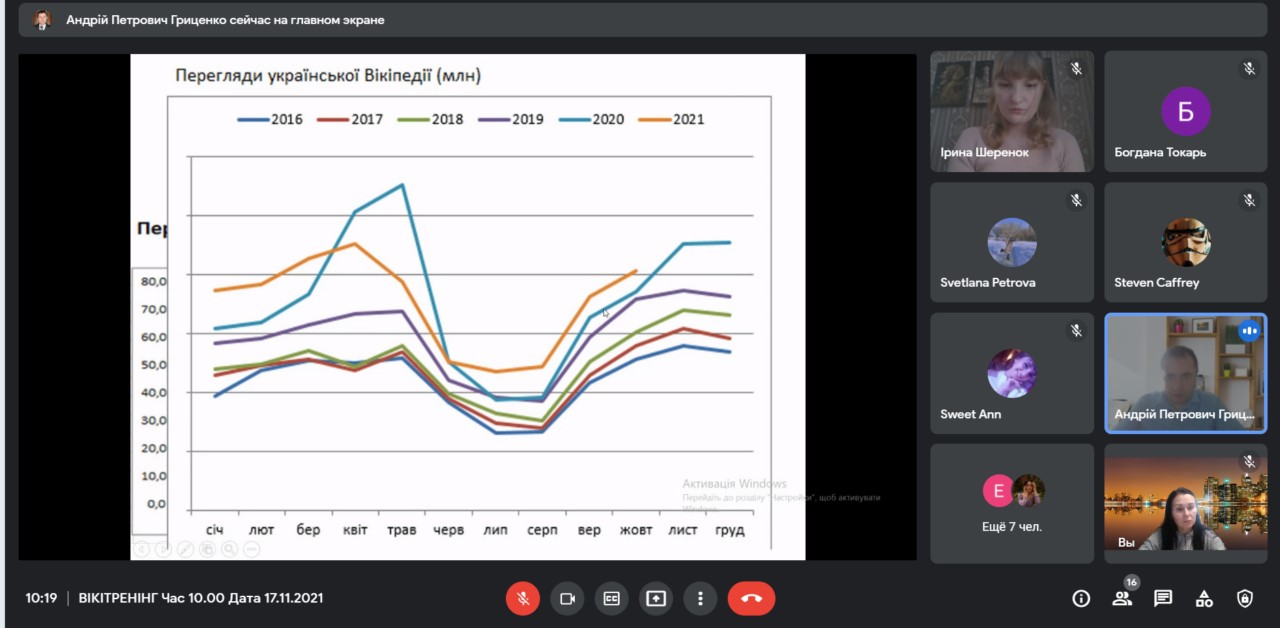Image resolution: width=1280 pixels, height=628 pixels.
Task: Click the 'лип' month label
Action: click(496, 529)
